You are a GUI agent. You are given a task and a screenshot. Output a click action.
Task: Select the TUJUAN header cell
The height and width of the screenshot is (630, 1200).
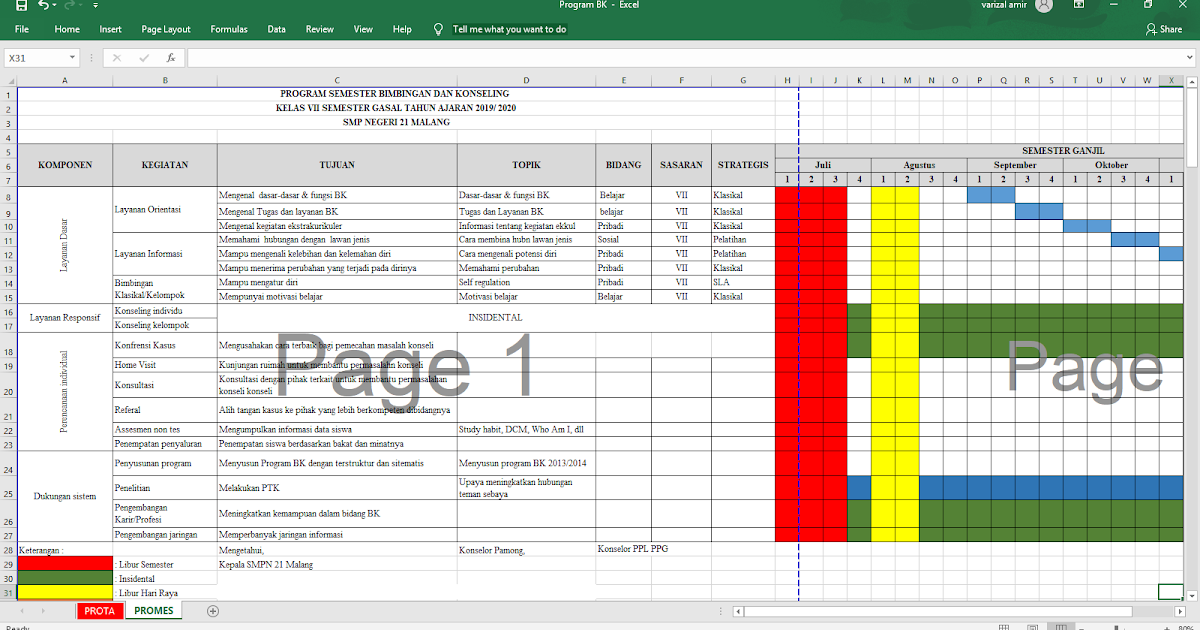click(x=337, y=165)
